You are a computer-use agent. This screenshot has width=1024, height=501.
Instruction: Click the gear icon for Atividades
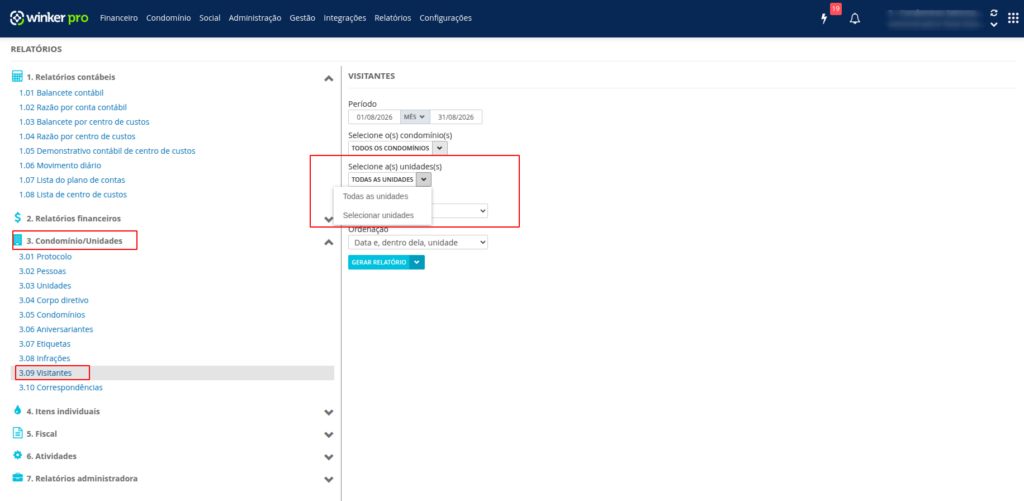pos(18,455)
